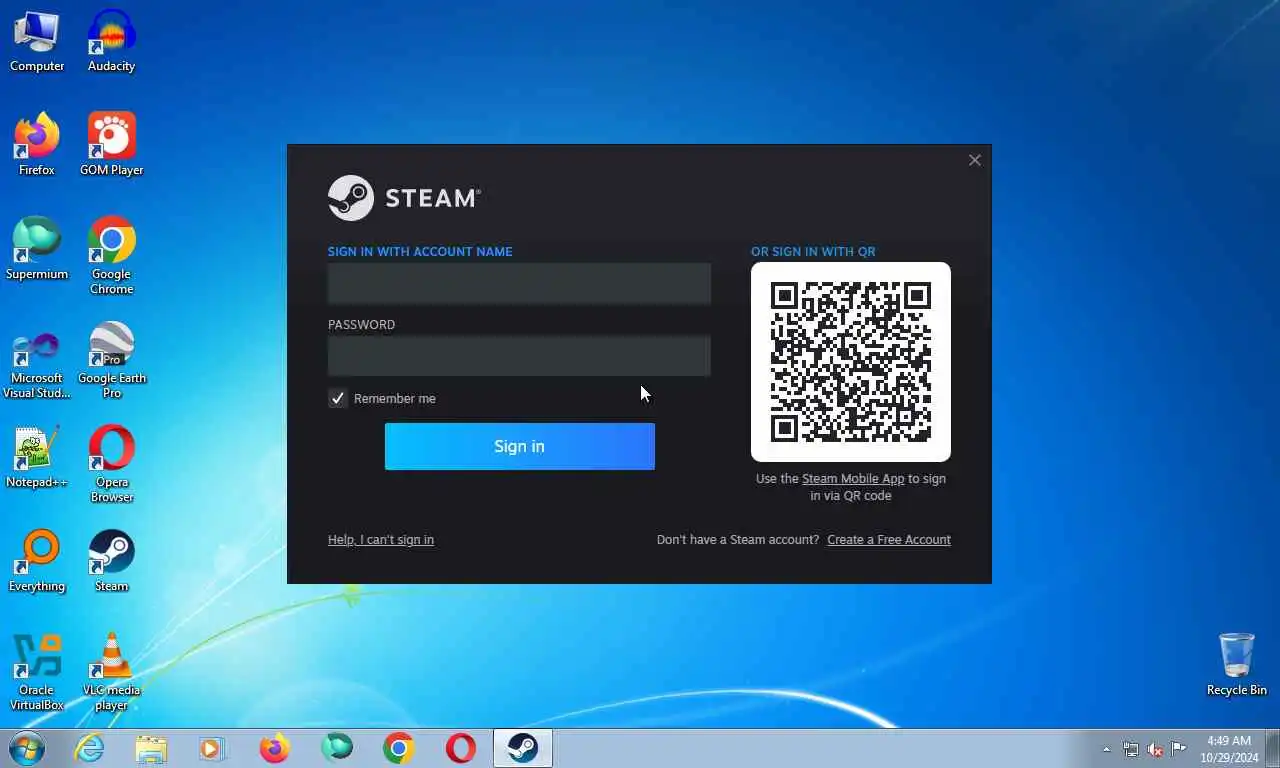Screen dimensions: 1280x768
Task: Click the SIGN IN WITH ACCOUNT NAME label
Action: 420,252
